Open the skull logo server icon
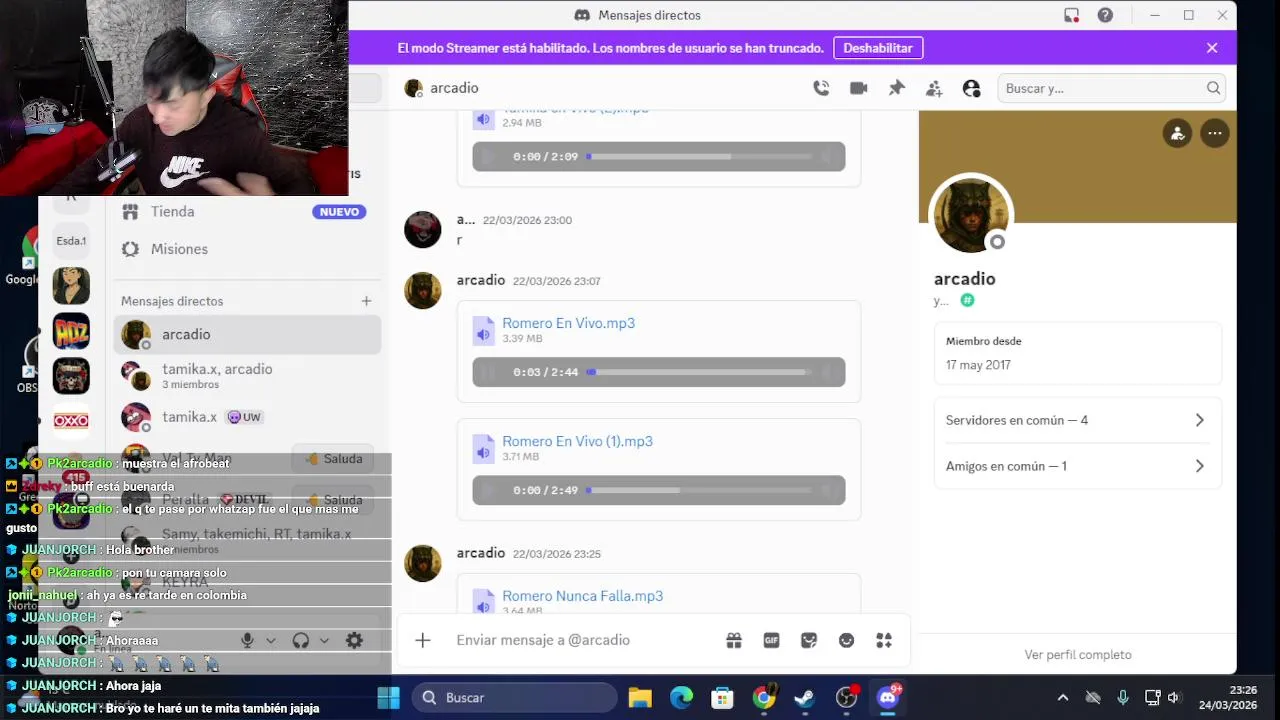 point(71,376)
